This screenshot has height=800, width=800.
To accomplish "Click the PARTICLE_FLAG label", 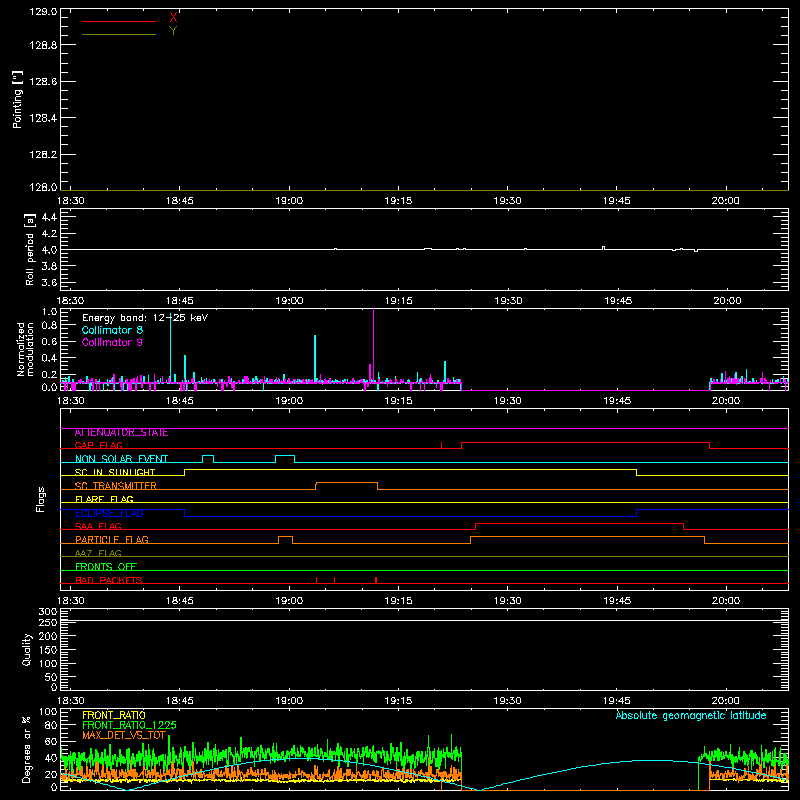I will pos(112,540).
